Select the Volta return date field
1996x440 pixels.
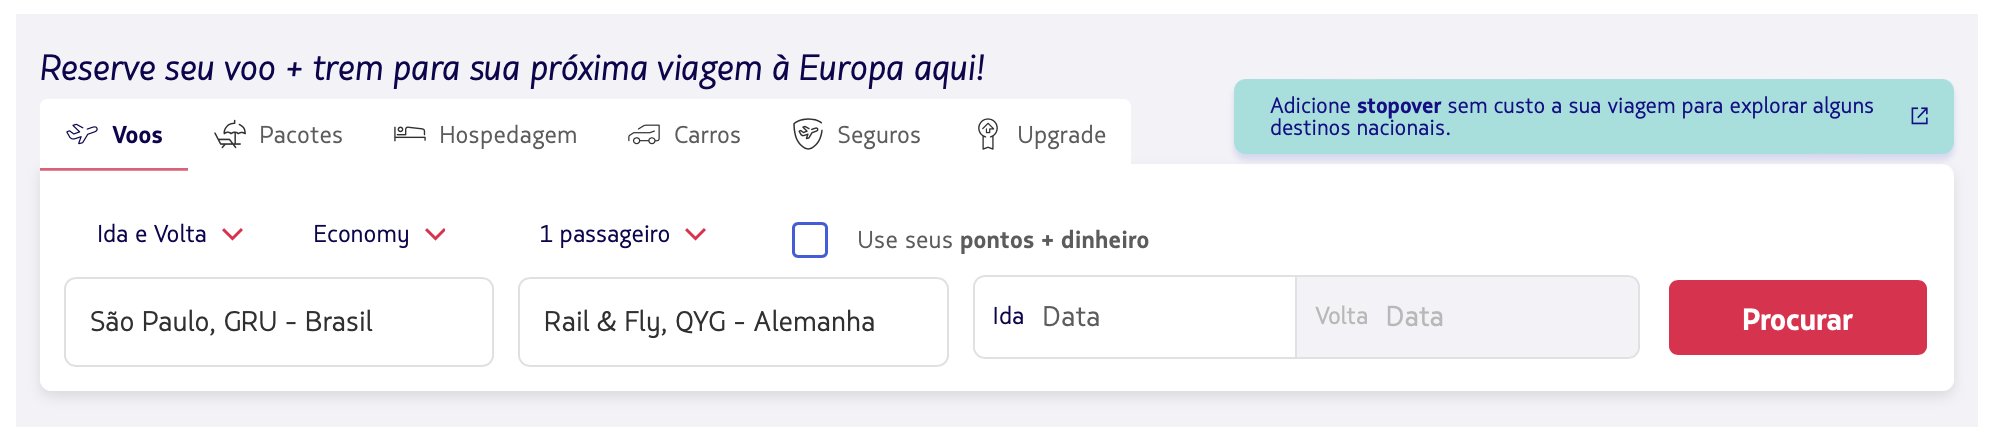(1467, 317)
